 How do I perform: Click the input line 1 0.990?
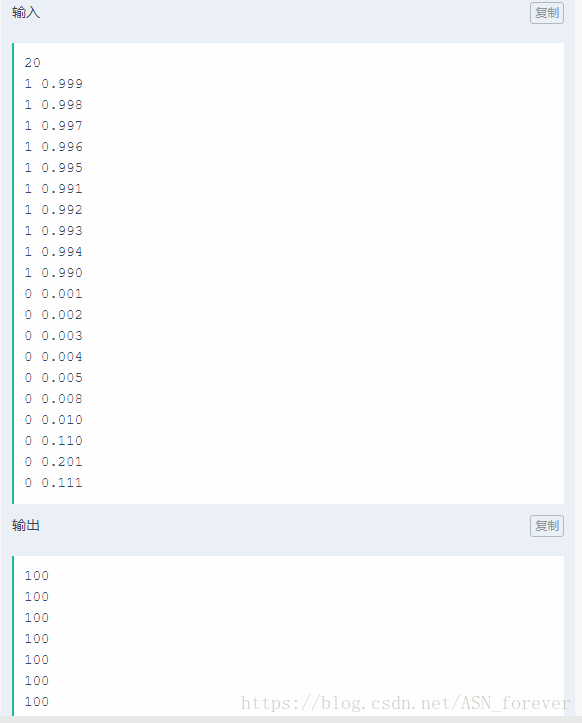point(53,273)
